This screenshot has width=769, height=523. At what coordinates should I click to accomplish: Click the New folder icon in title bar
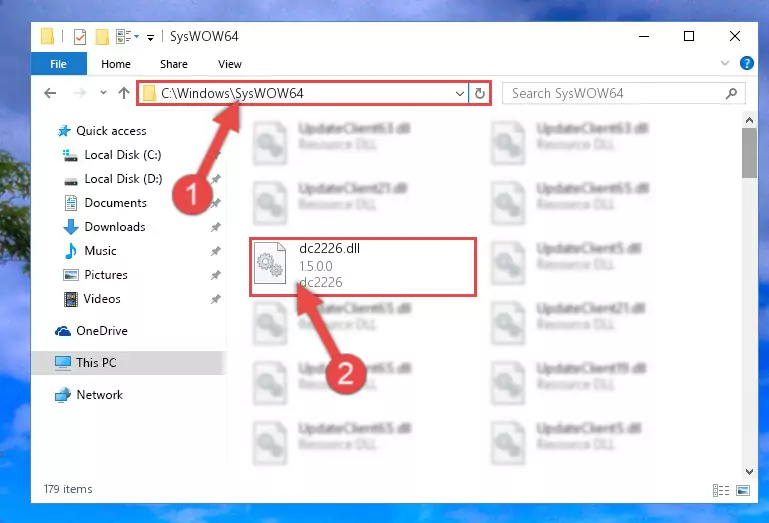pos(102,37)
